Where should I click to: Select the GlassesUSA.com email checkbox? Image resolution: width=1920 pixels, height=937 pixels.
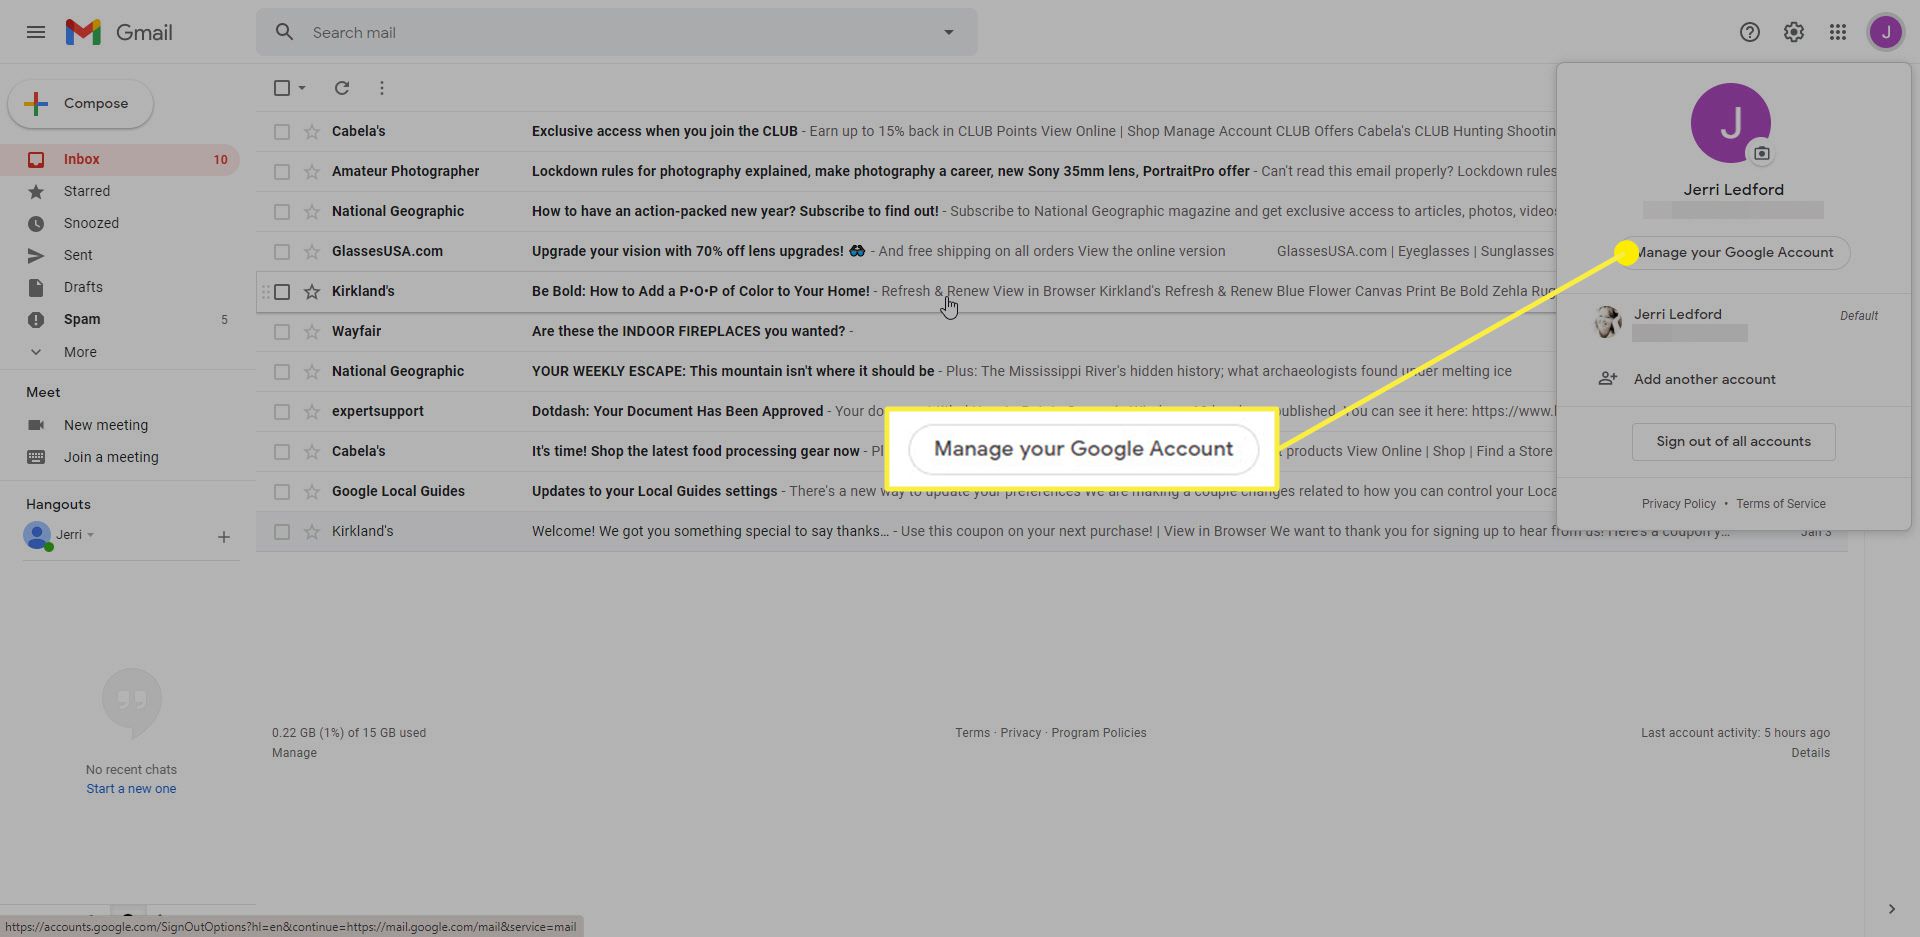coord(282,251)
